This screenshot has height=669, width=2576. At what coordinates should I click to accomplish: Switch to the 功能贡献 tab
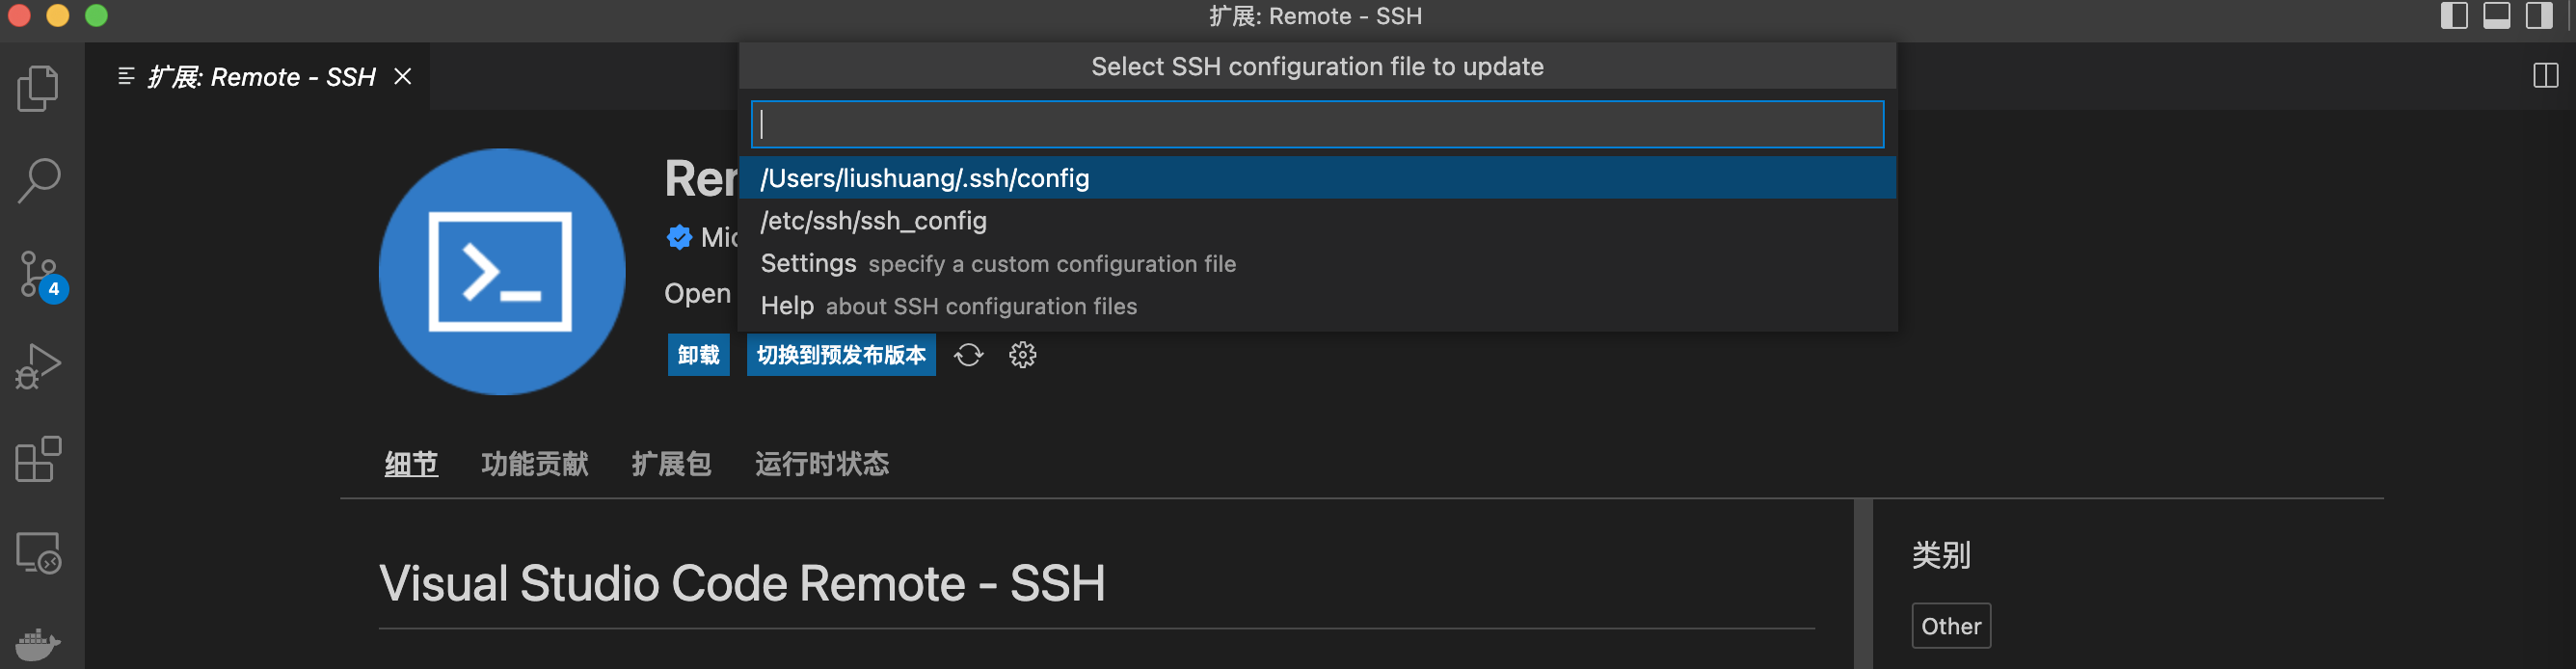534,464
